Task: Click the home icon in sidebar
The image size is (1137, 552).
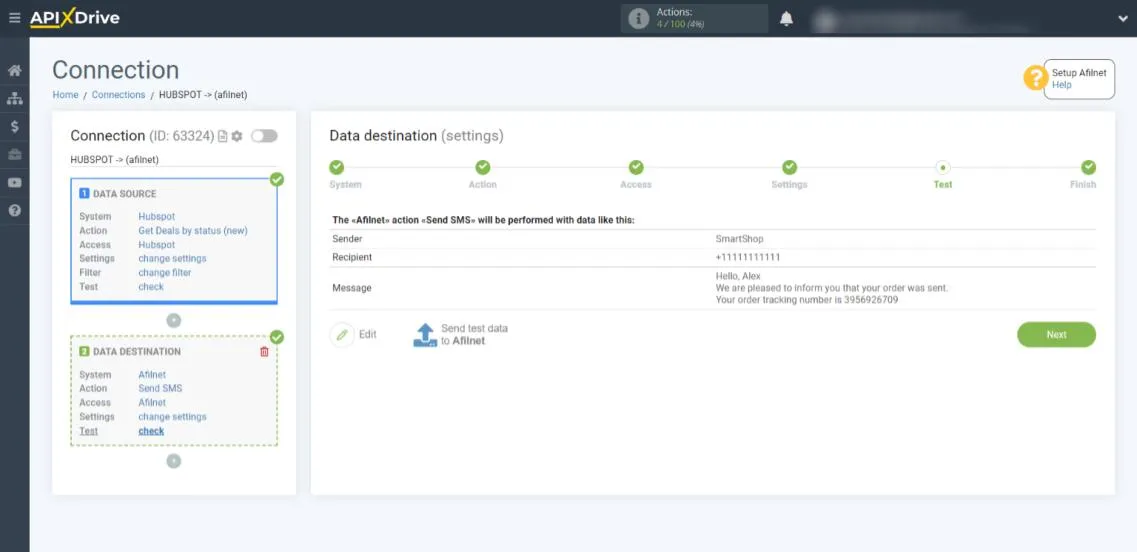Action: click(14, 71)
